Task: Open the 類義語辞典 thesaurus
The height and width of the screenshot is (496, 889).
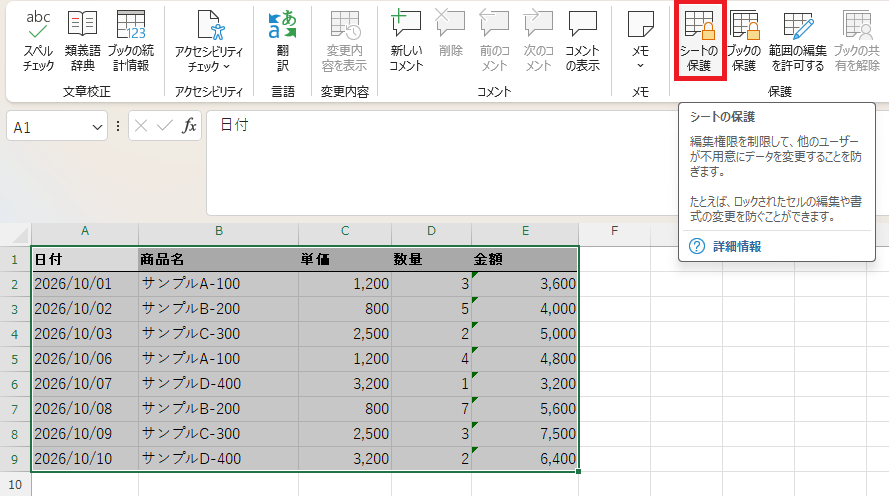Action: (x=82, y=41)
